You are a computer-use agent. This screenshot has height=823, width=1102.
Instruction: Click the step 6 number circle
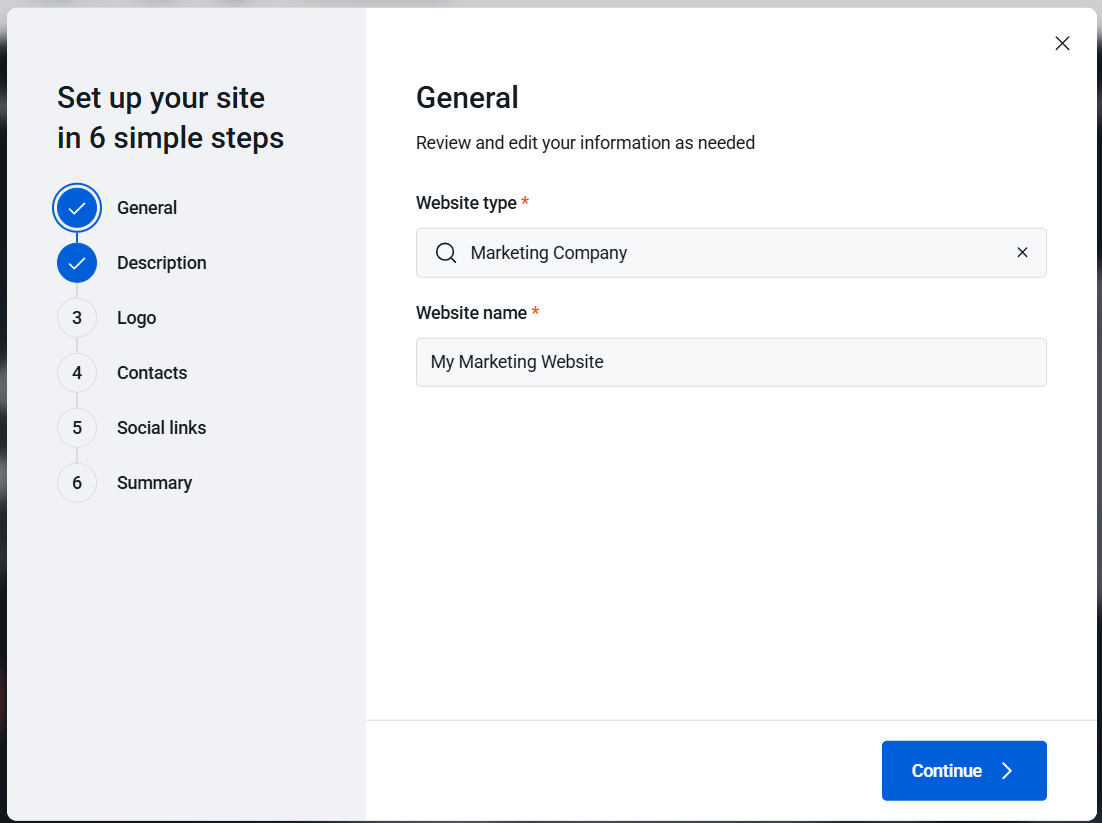(x=77, y=483)
